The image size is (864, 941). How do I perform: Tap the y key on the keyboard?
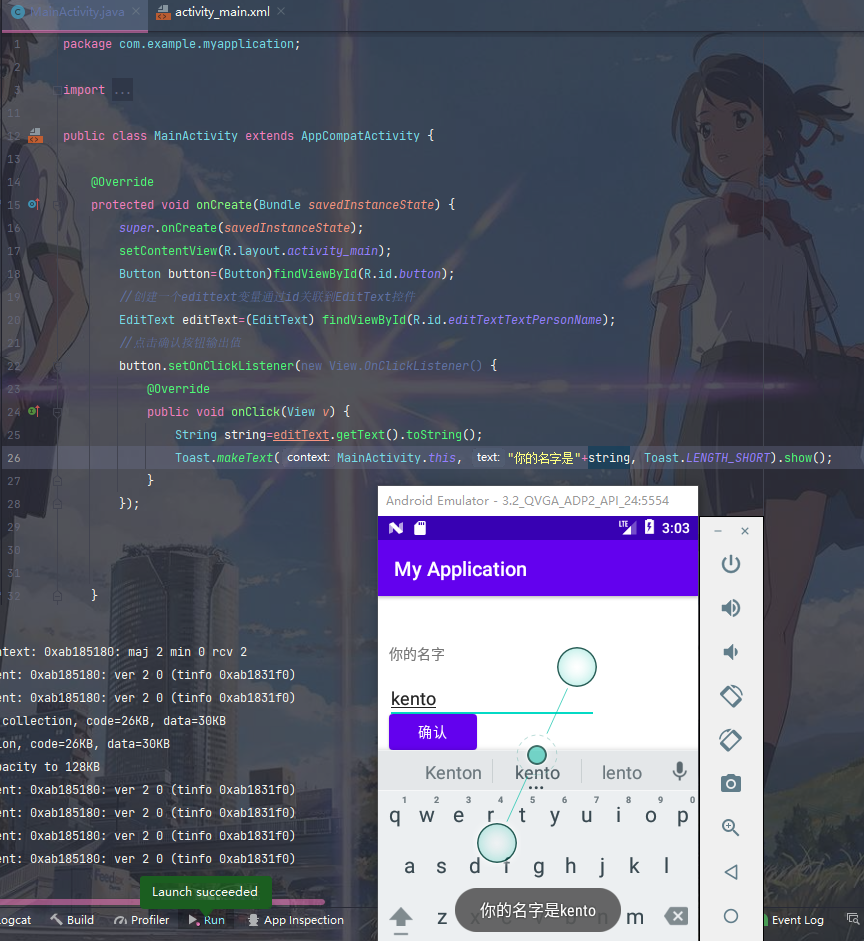554,815
